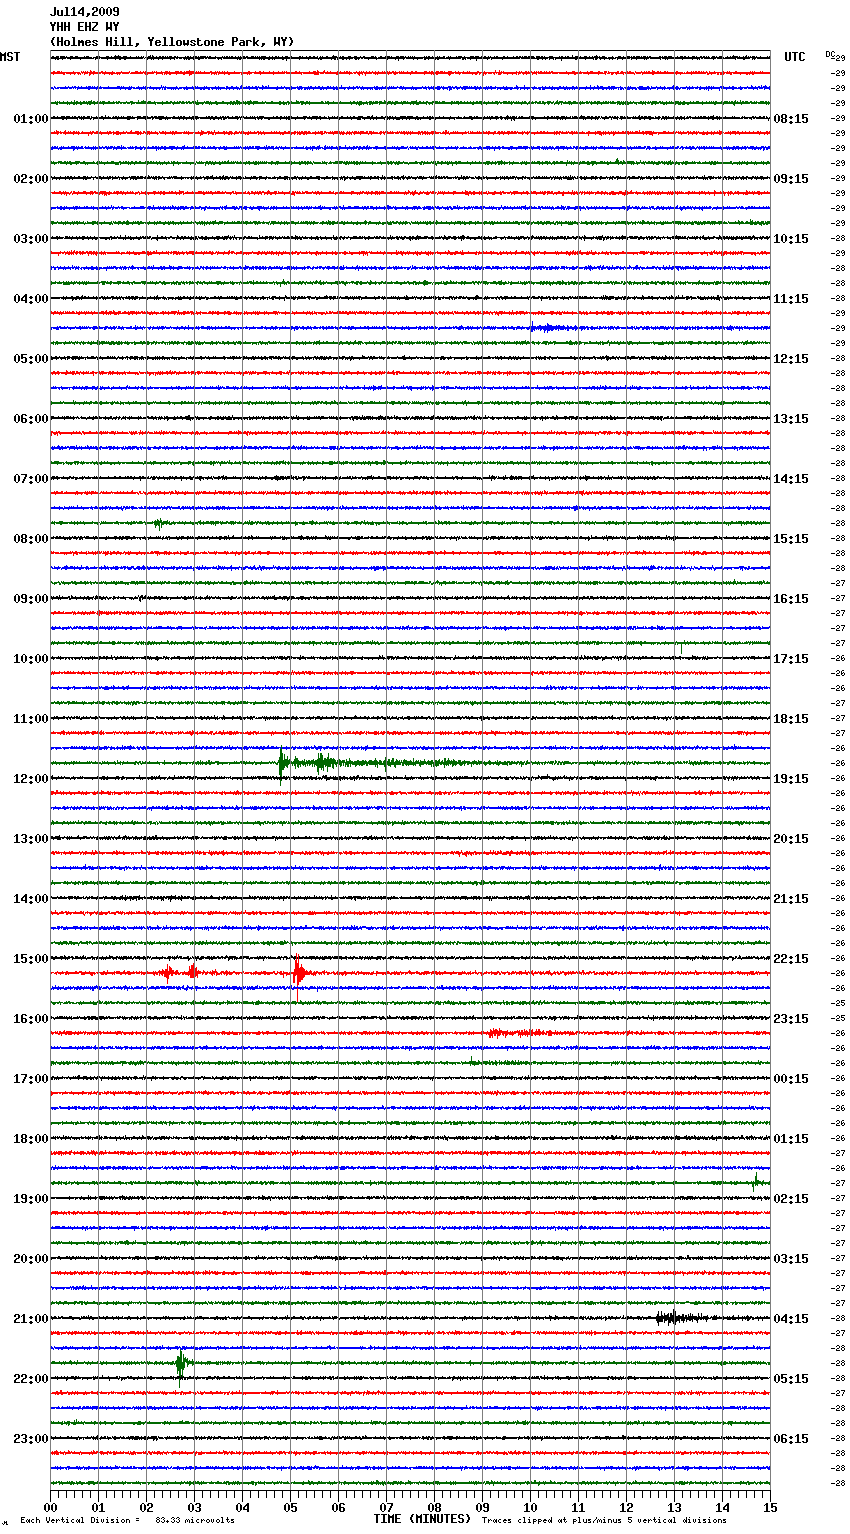
Task: Select the 07:00 MST time label
Action: click(31, 479)
